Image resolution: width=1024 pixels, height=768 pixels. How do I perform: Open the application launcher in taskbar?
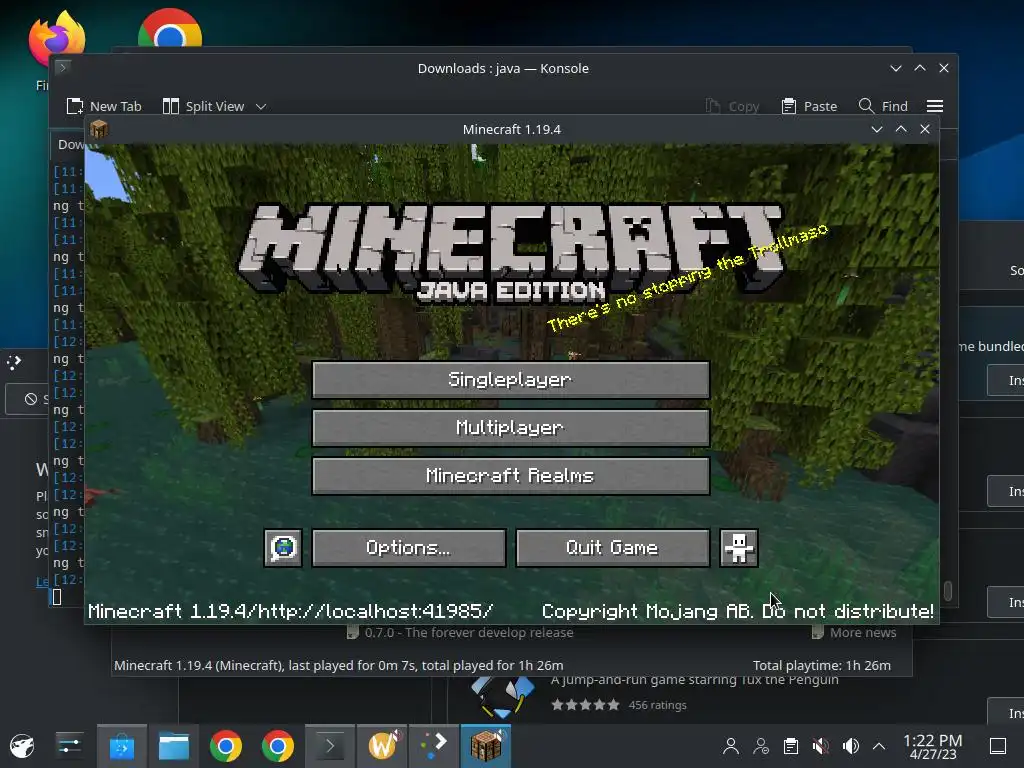[x=22, y=746]
